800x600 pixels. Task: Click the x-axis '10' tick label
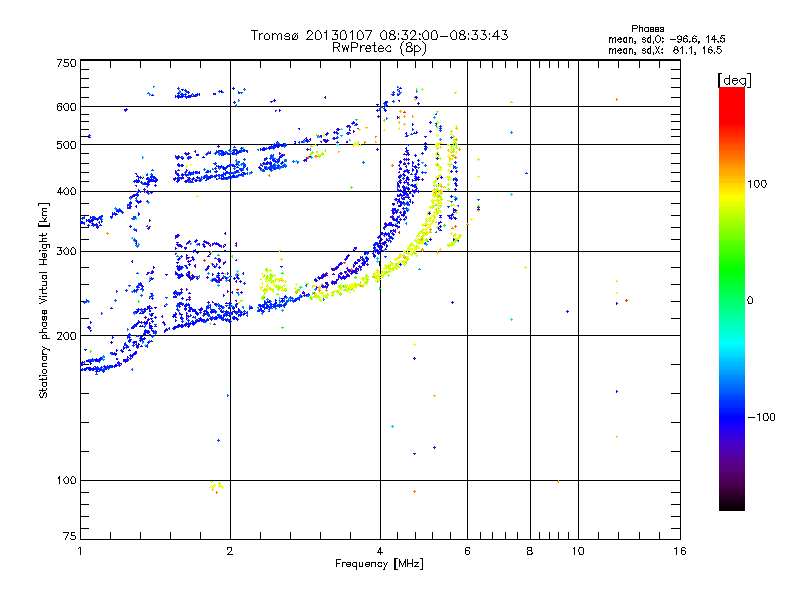coord(578,551)
